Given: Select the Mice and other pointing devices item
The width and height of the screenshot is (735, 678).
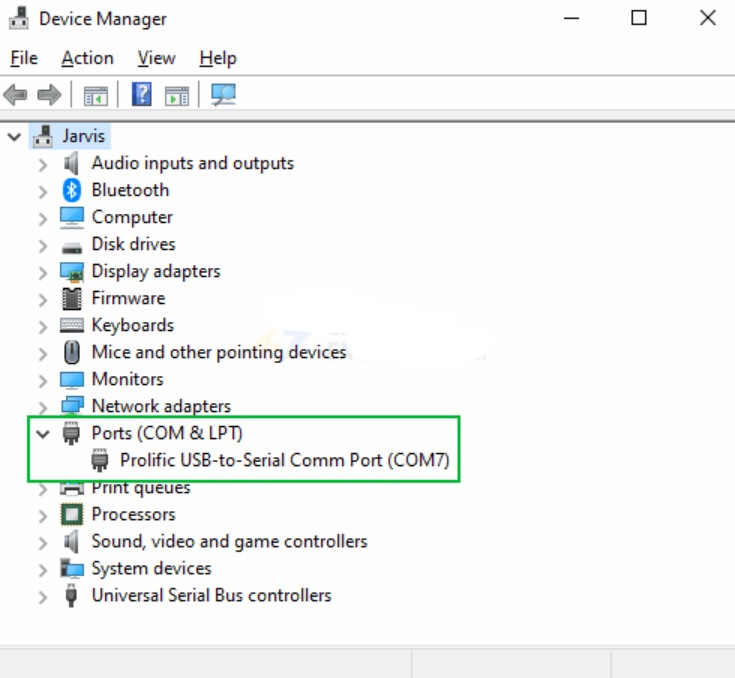Looking at the screenshot, I should point(218,352).
